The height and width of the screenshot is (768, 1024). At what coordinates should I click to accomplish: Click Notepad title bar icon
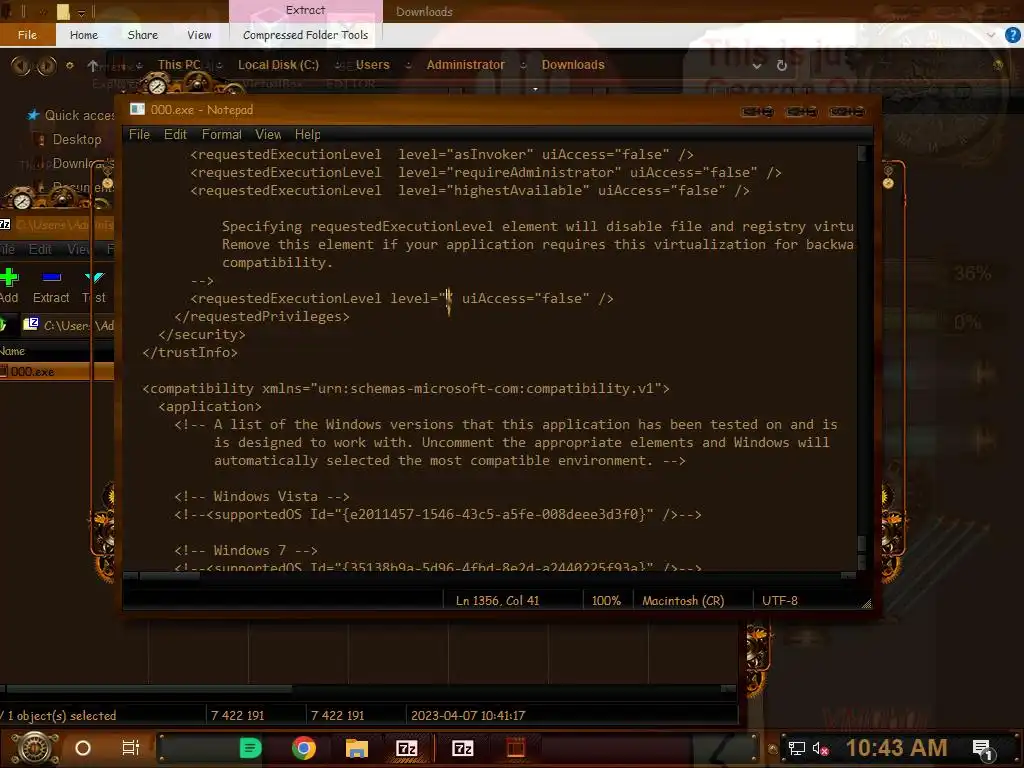click(x=137, y=110)
